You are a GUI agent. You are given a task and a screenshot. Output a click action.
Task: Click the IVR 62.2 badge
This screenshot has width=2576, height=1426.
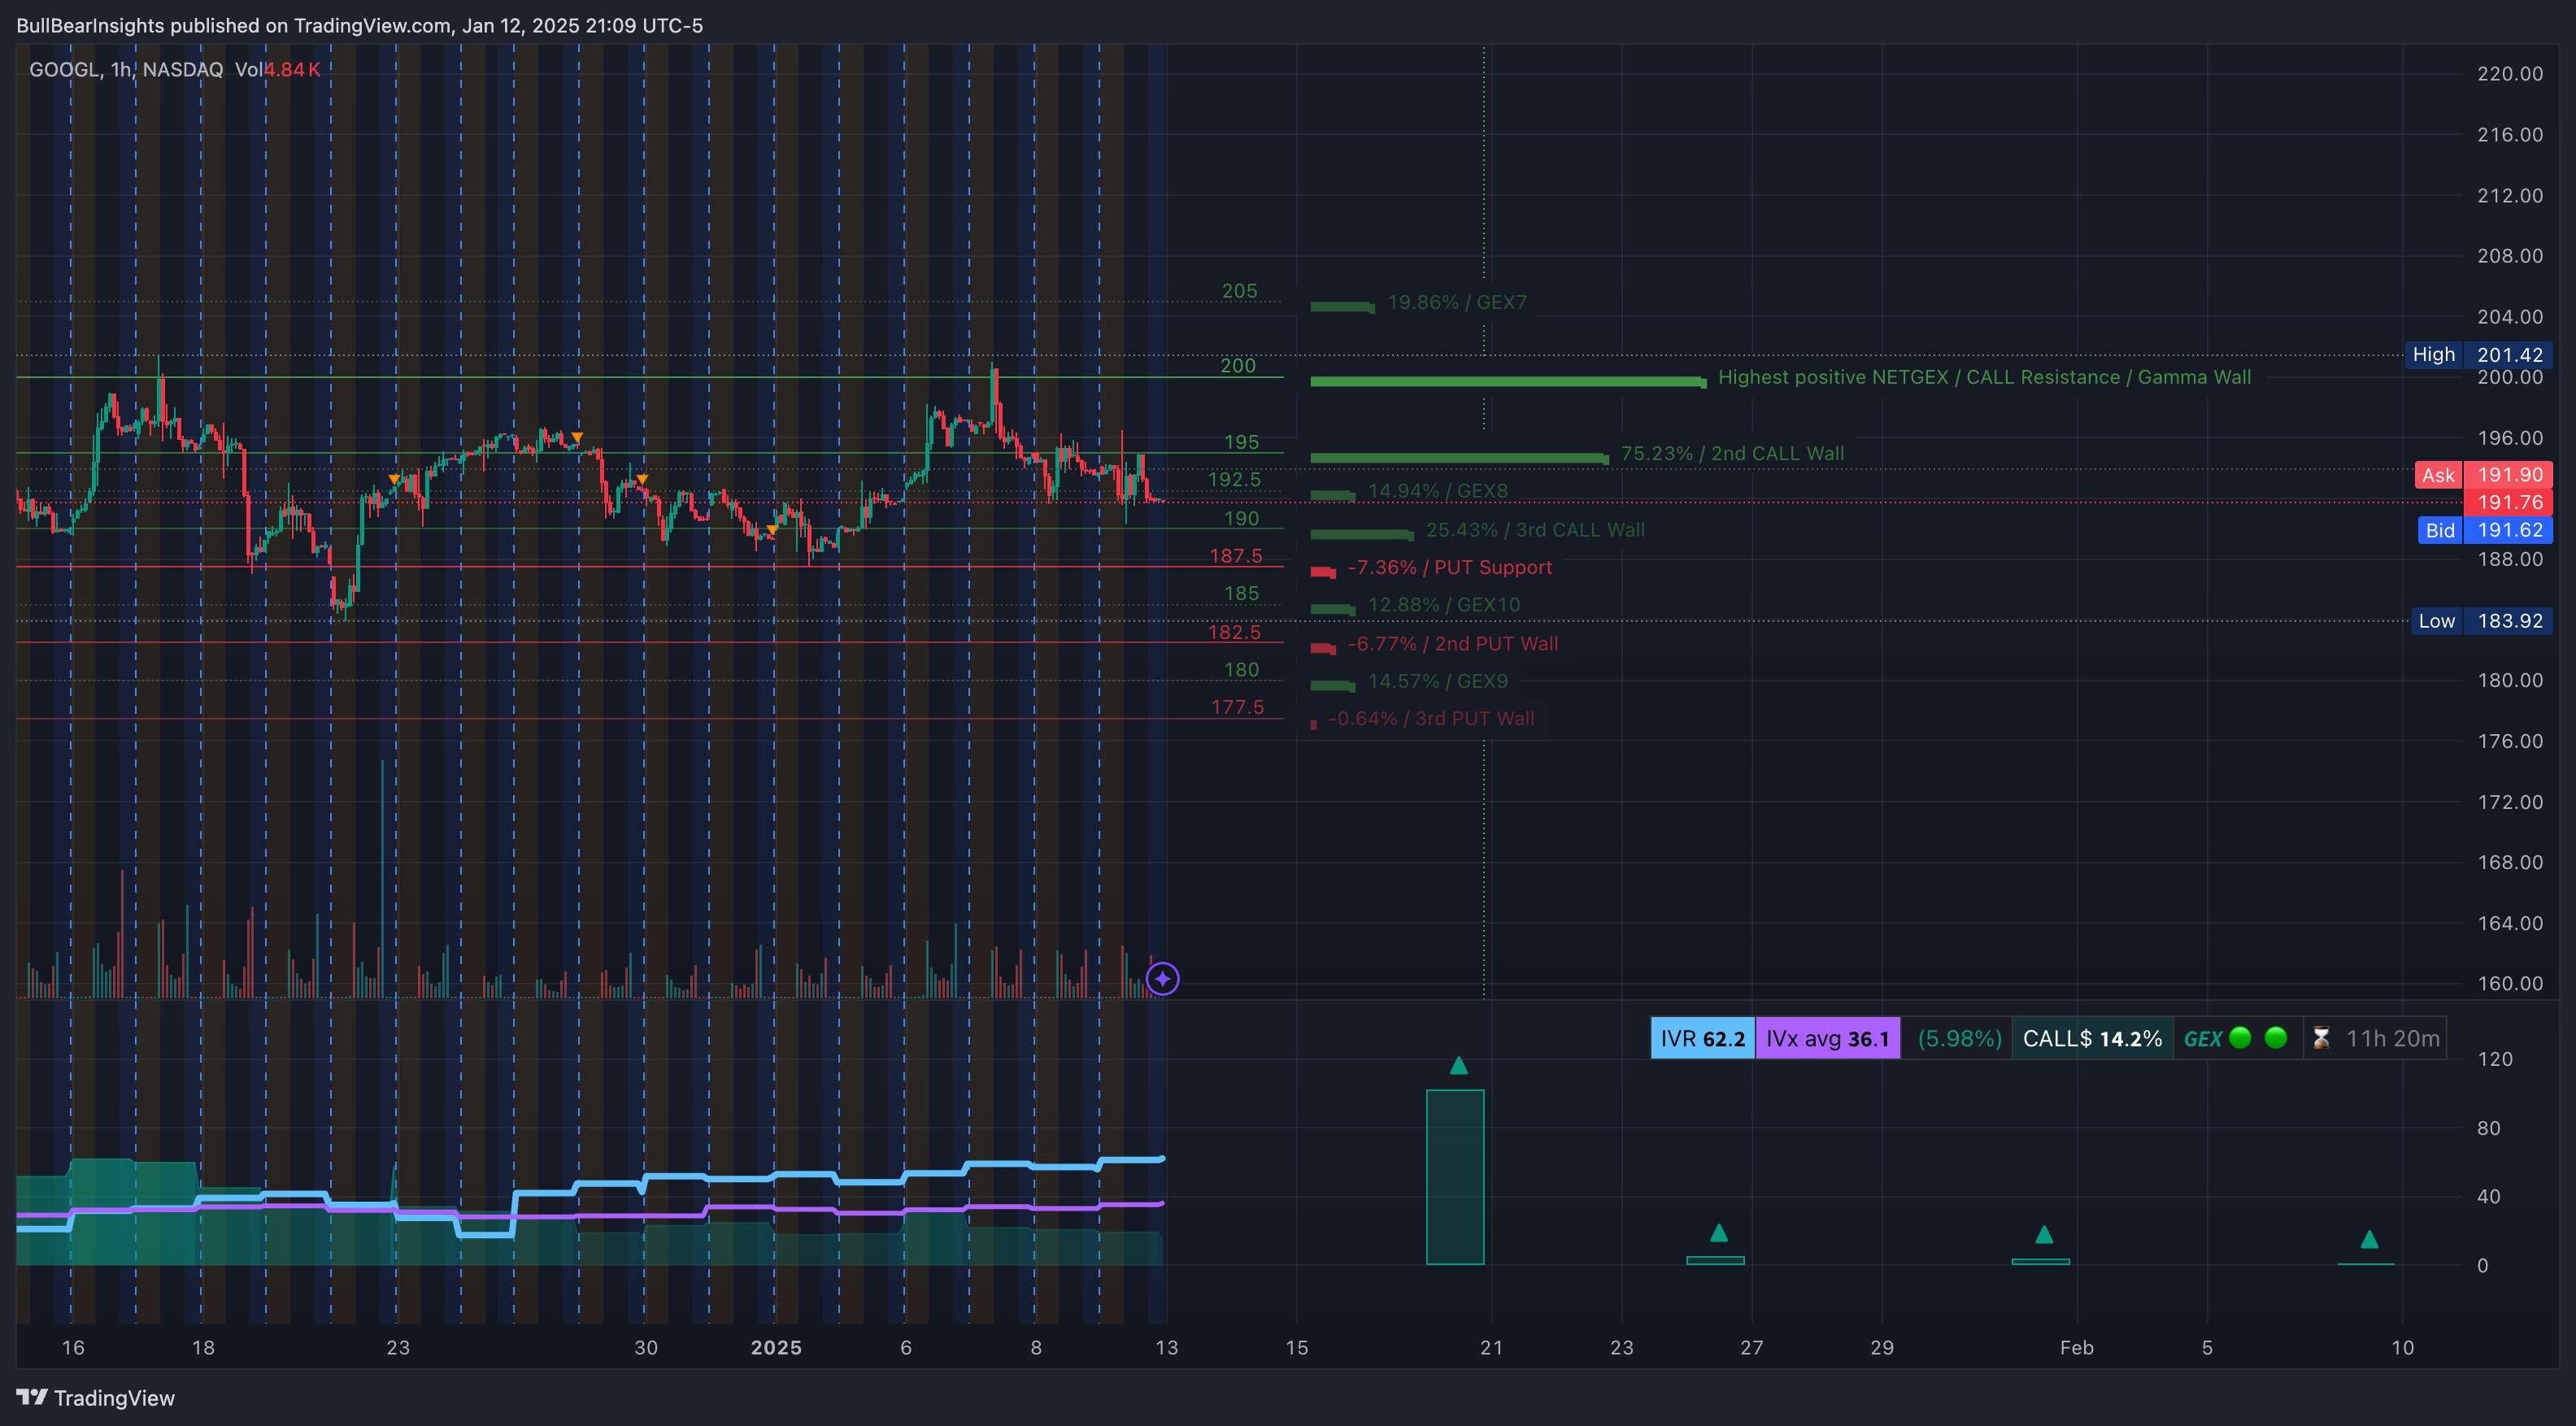pyautogui.click(x=1702, y=1038)
